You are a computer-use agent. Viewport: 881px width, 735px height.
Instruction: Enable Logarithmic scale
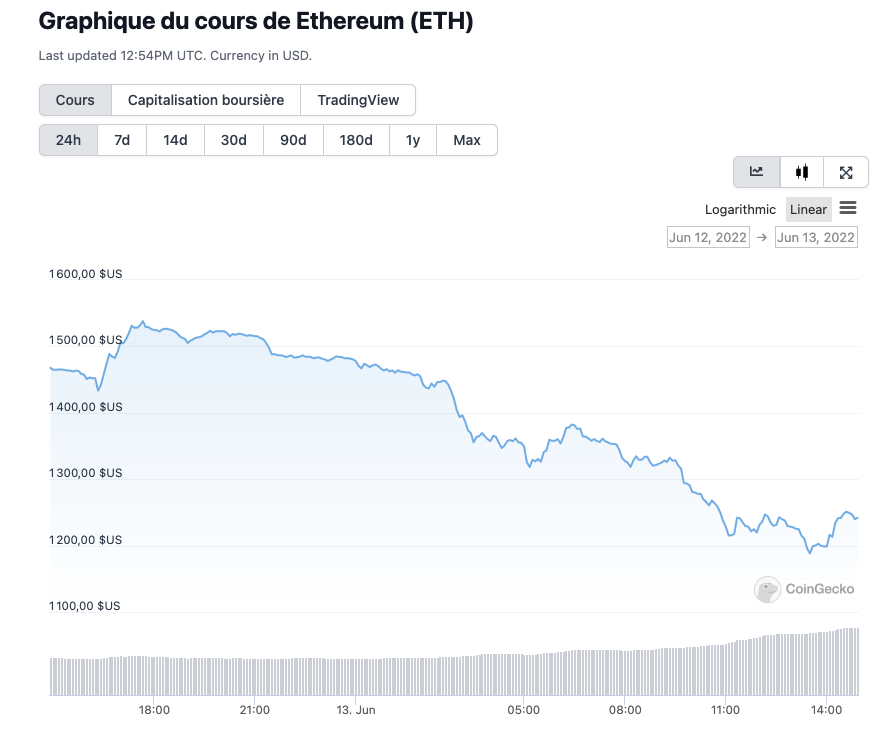[x=740, y=209]
